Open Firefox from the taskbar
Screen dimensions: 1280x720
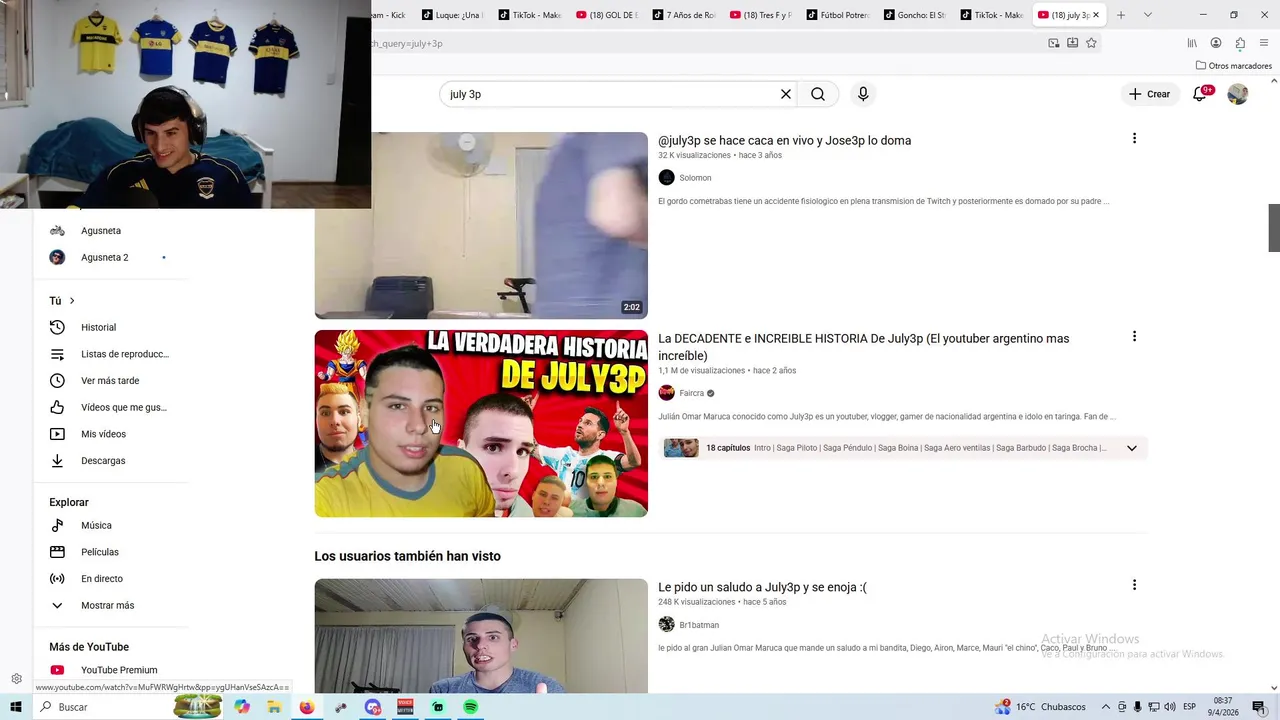[306, 707]
